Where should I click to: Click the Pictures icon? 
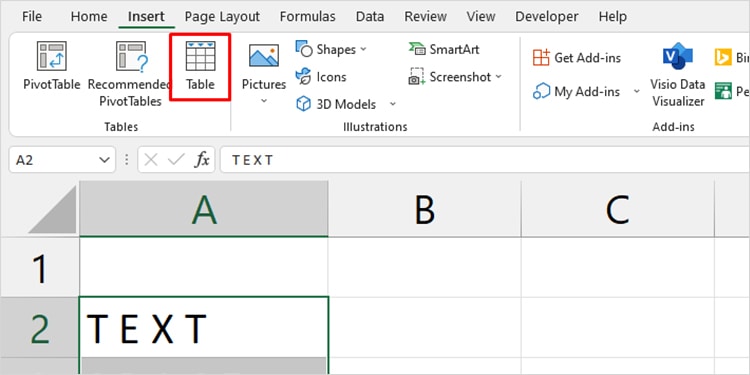(x=264, y=56)
